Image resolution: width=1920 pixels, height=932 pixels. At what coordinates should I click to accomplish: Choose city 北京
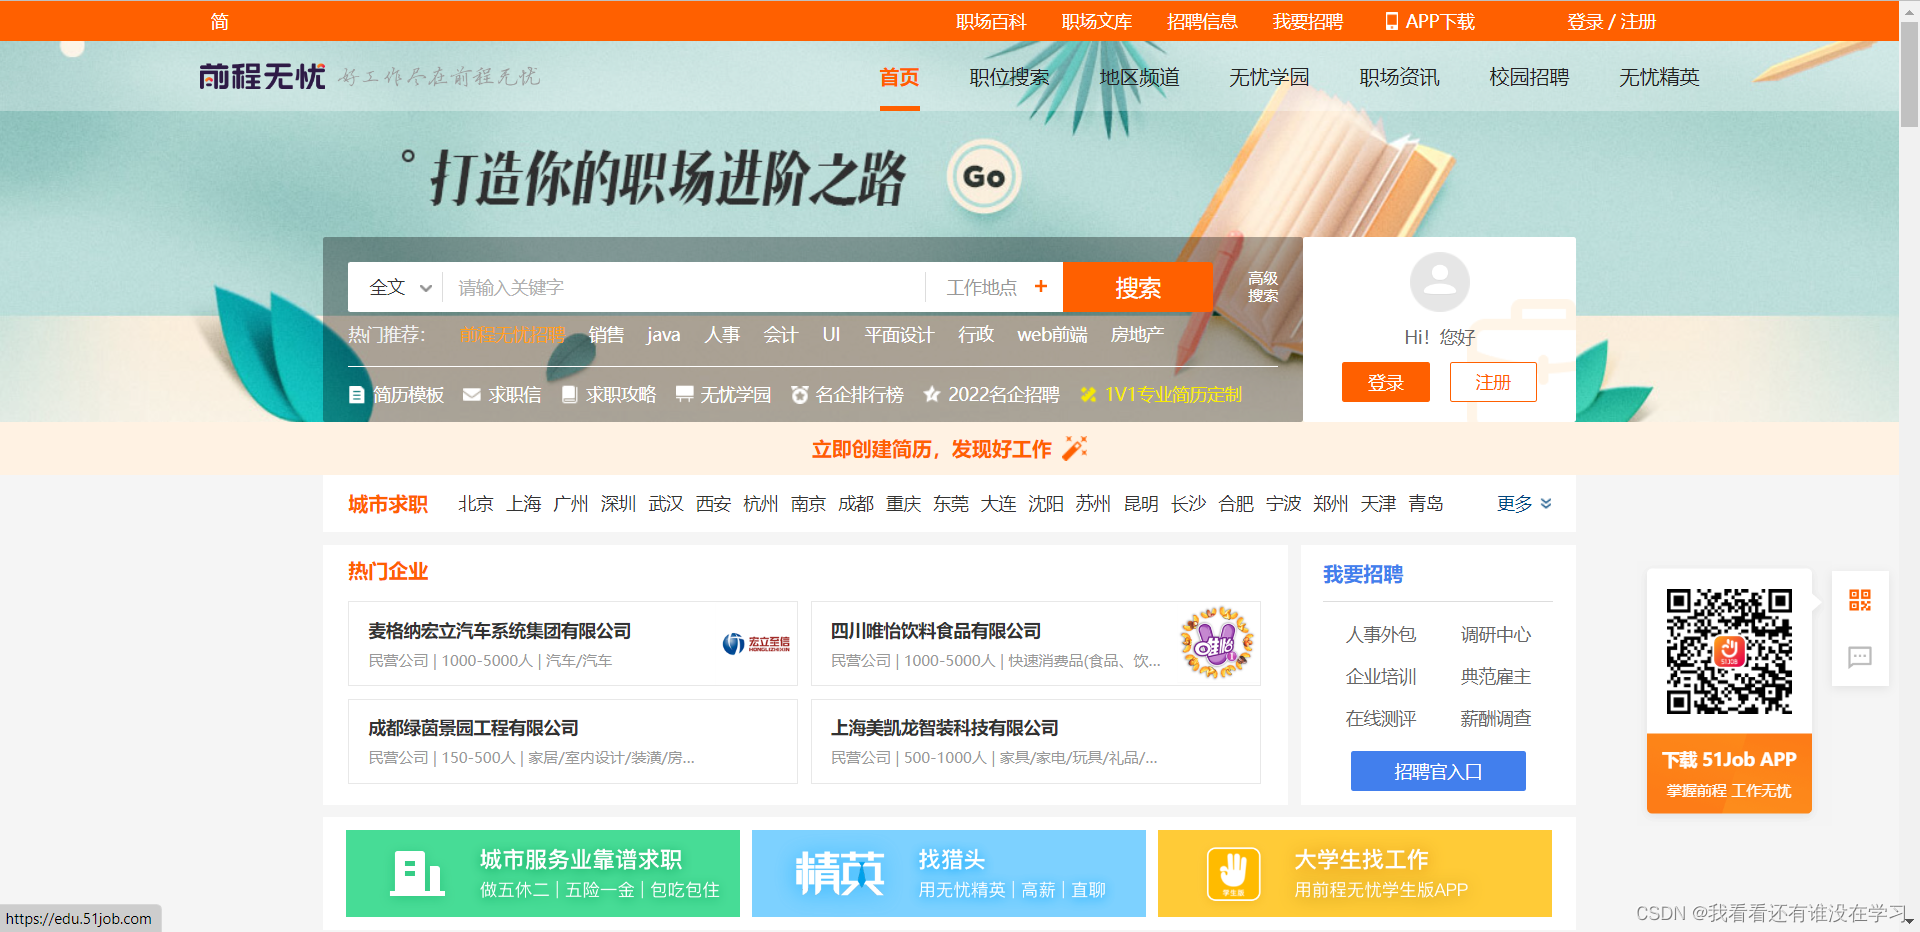click(x=476, y=504)
